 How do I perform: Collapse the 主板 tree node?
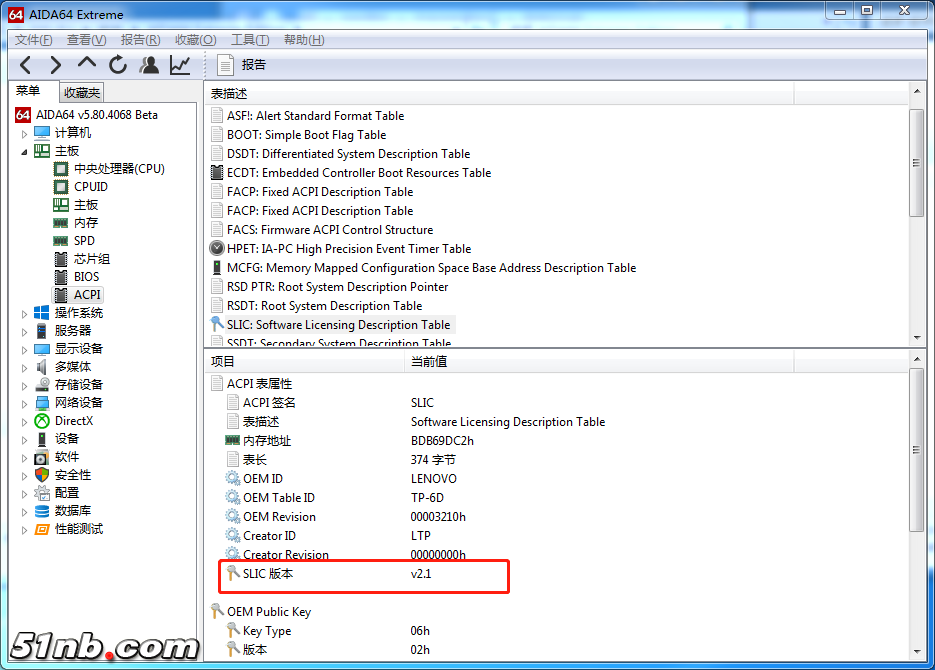(25, 151)
